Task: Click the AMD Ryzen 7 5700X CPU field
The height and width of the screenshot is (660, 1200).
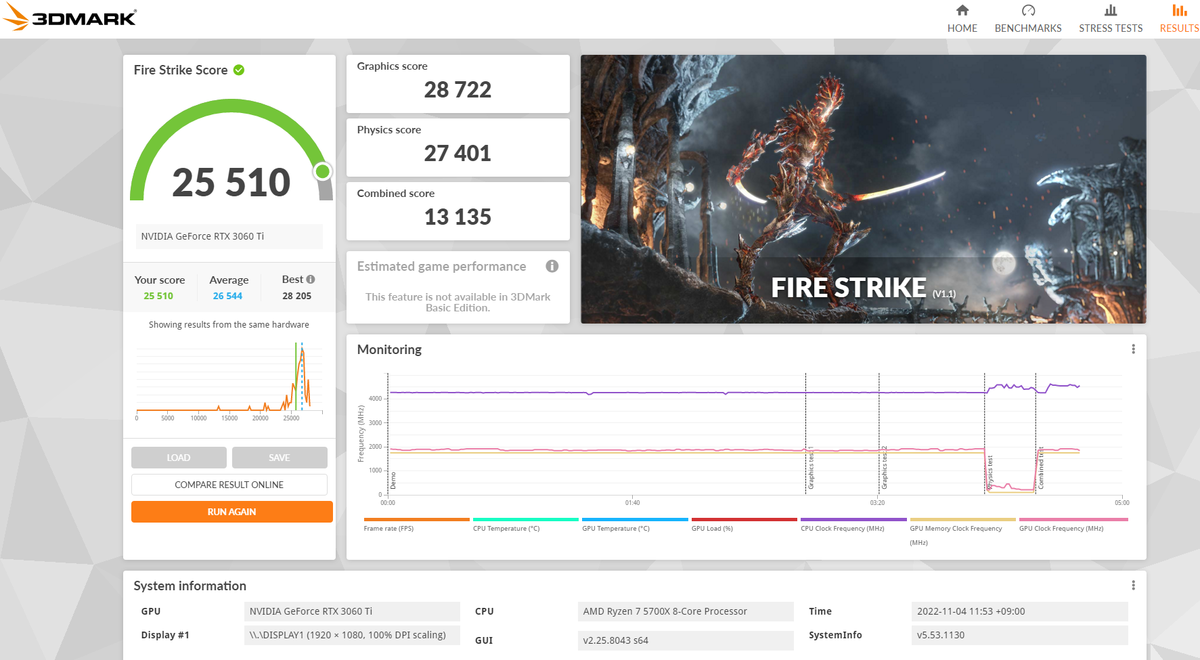Action: click(688, 612)
